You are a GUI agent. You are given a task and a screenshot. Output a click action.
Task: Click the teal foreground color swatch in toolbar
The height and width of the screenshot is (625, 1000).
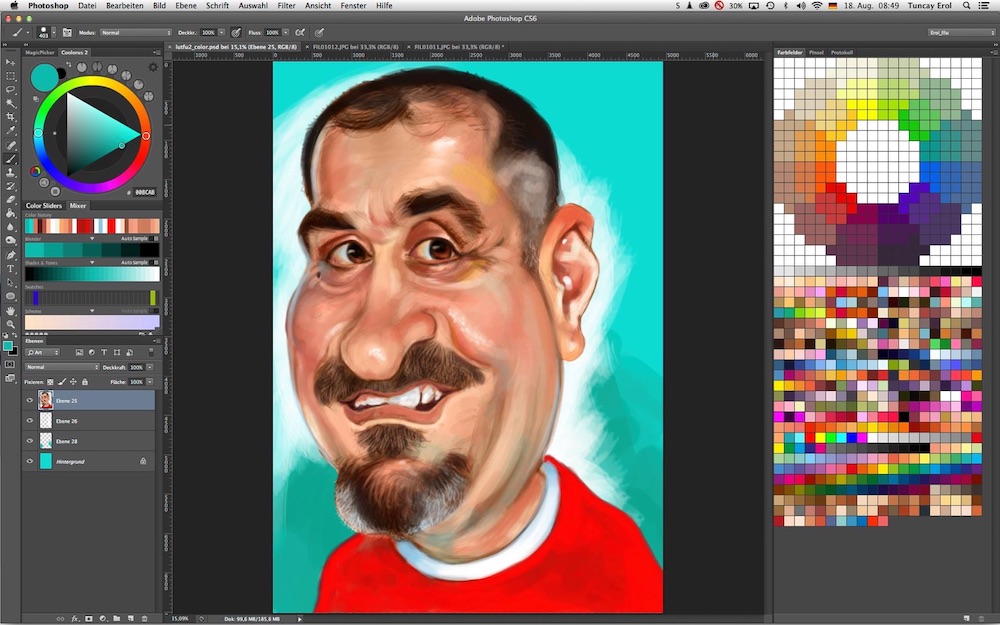point(8,345)
